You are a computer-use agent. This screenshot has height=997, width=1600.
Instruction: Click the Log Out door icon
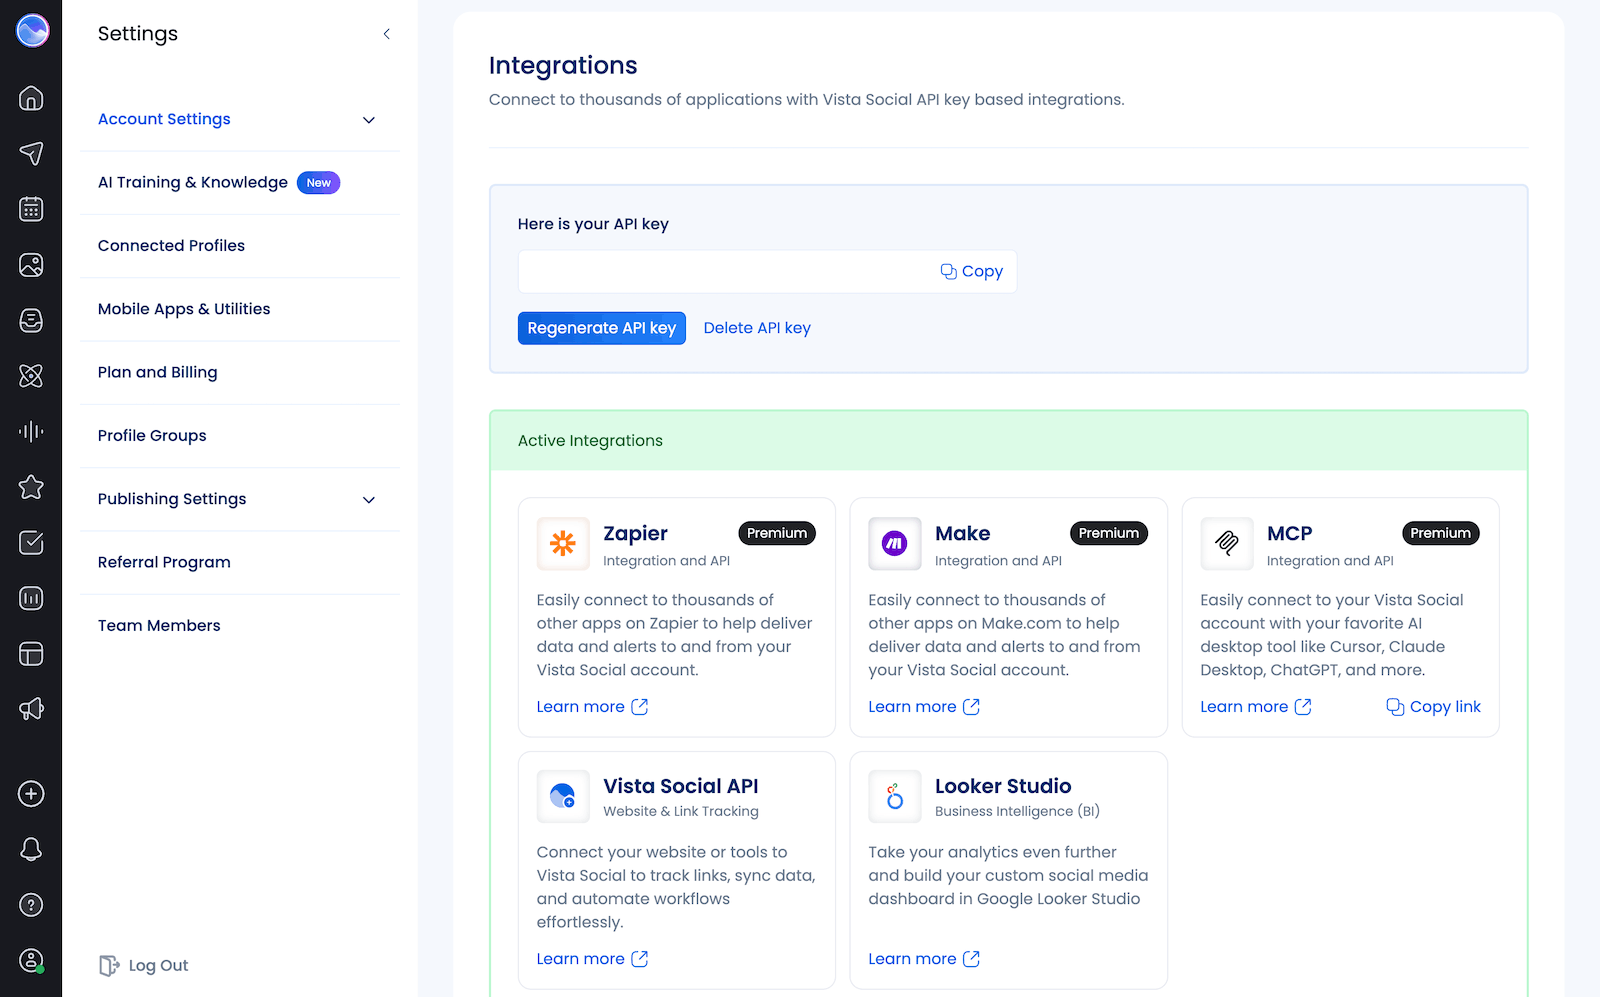pyautogui.click(x=109, y=965)
